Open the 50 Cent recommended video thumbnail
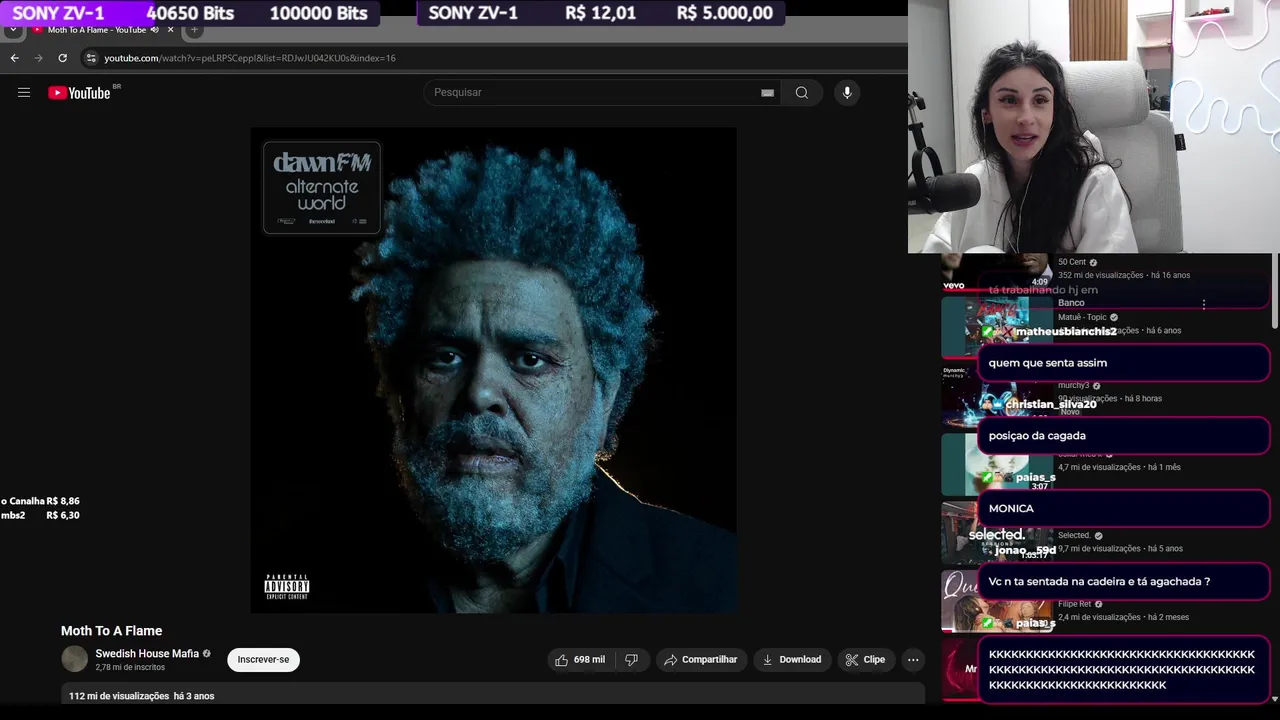The image size is (1280, 720). coord(996,272)
